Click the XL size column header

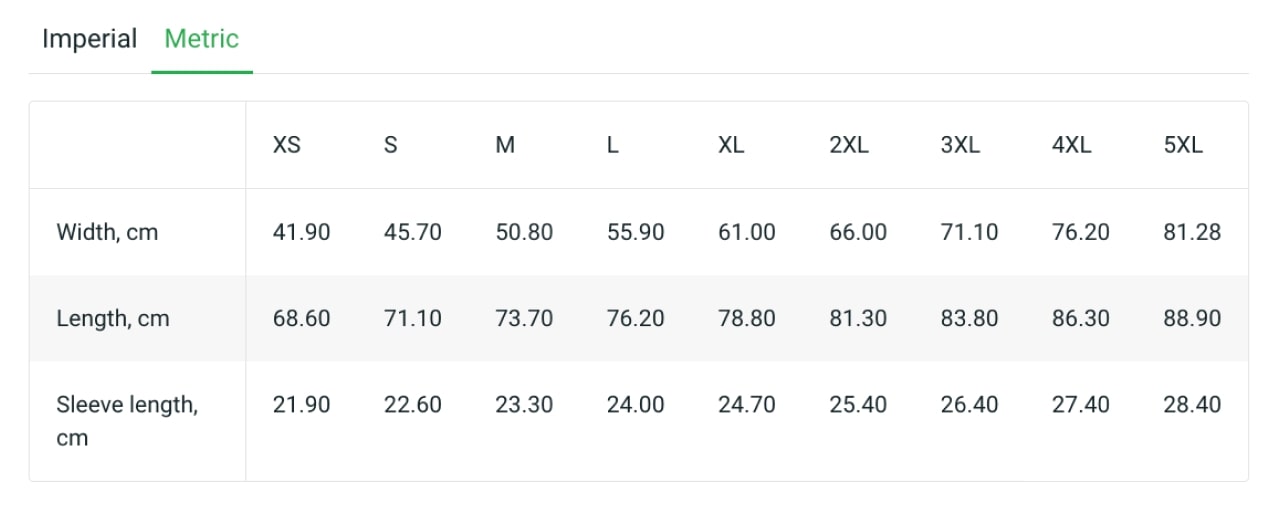pyautogui.click(x=731, y=145)
